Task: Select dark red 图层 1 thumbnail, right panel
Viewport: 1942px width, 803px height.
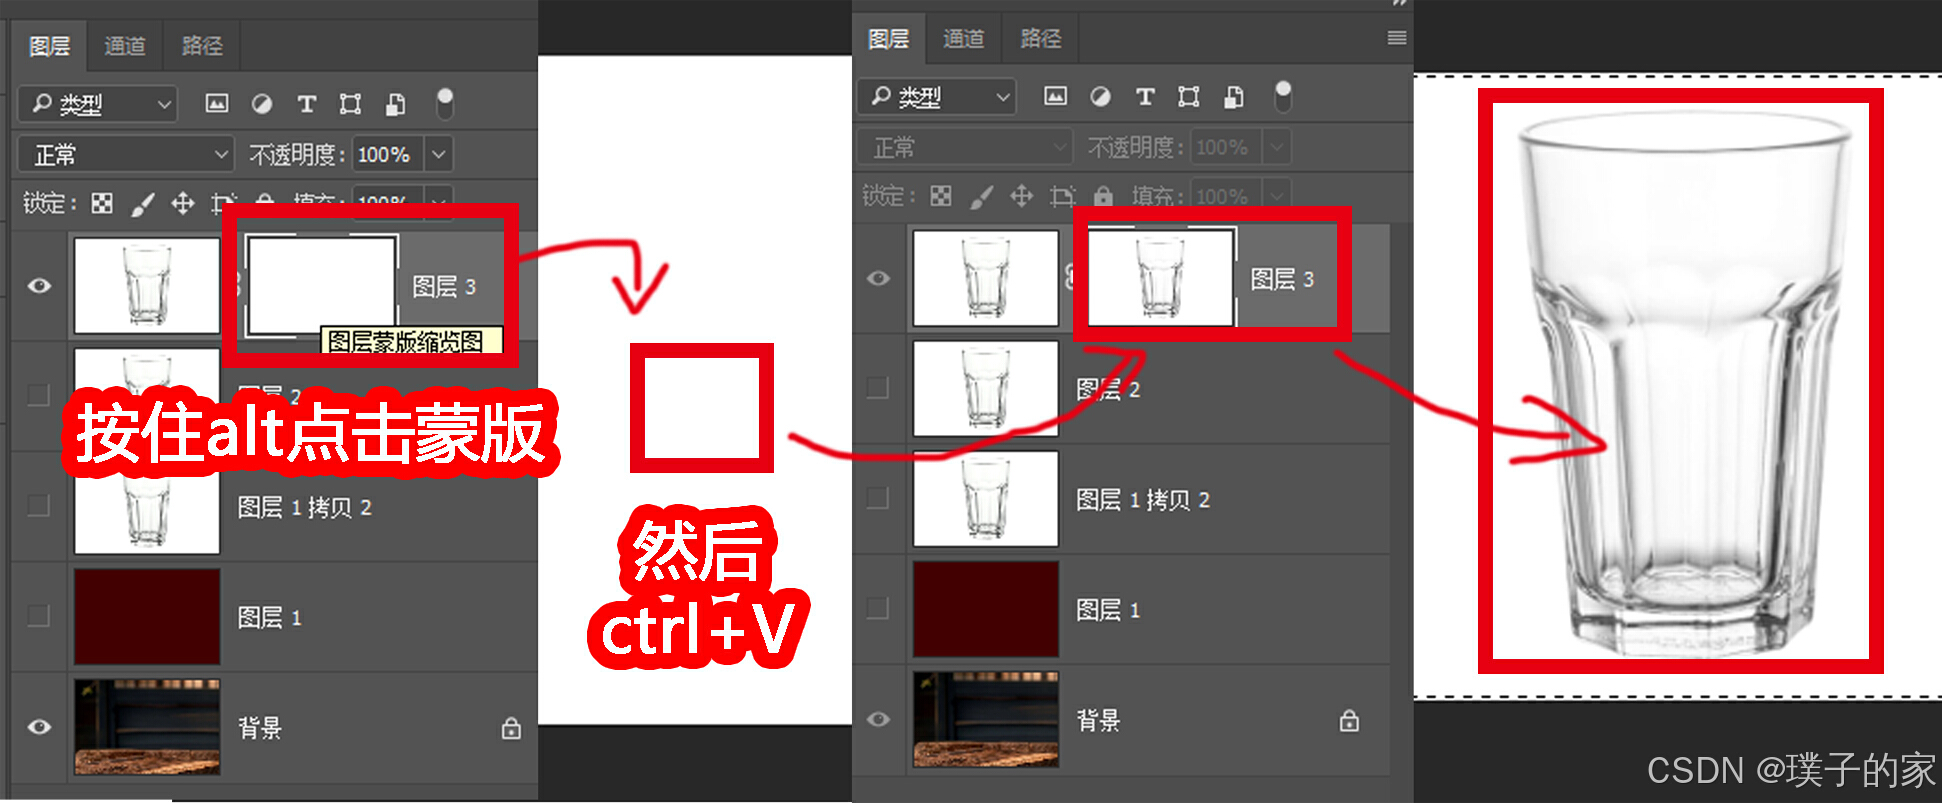Action: (x=986, y=608)
